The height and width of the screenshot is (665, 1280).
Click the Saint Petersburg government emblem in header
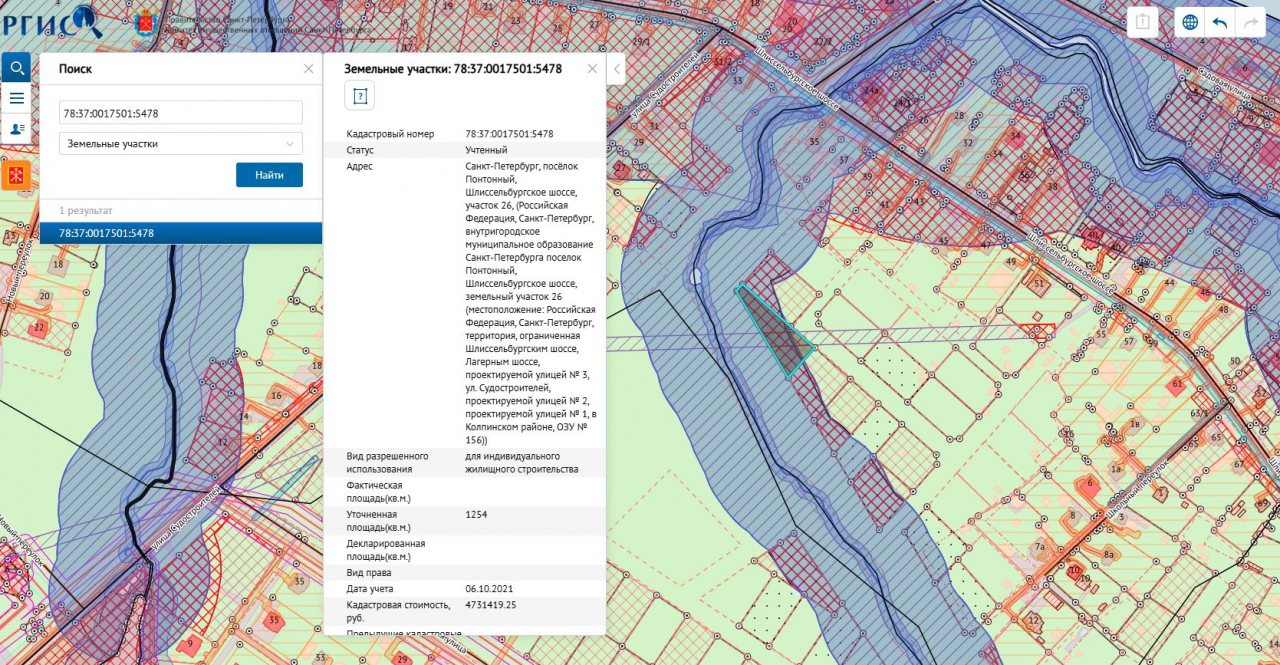[147, 23]
